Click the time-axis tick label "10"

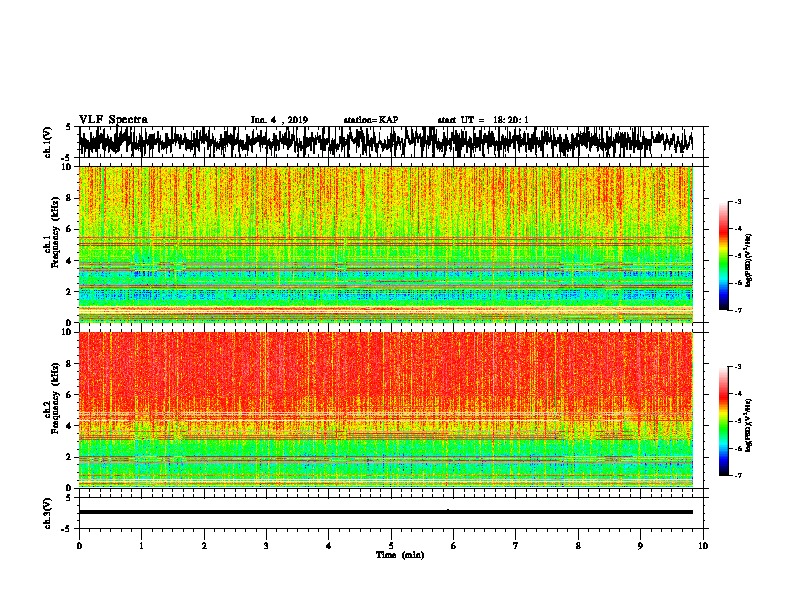point(703,546)
